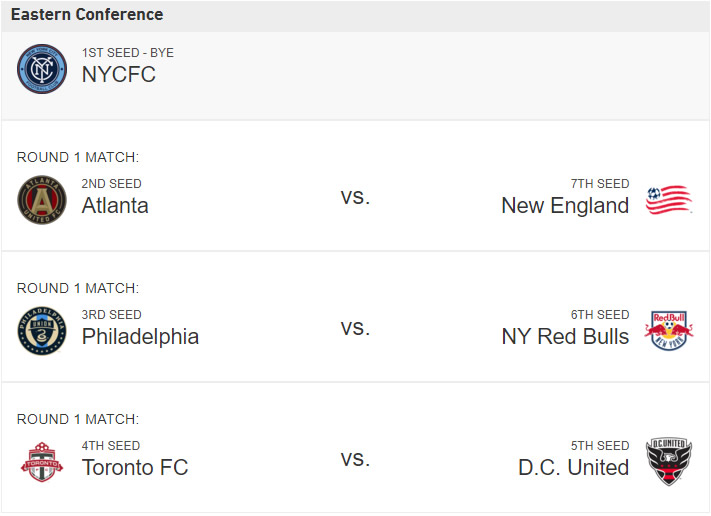711x516 pixels.
Task: Click the Atlanta United logo
Action: point(42,200)
